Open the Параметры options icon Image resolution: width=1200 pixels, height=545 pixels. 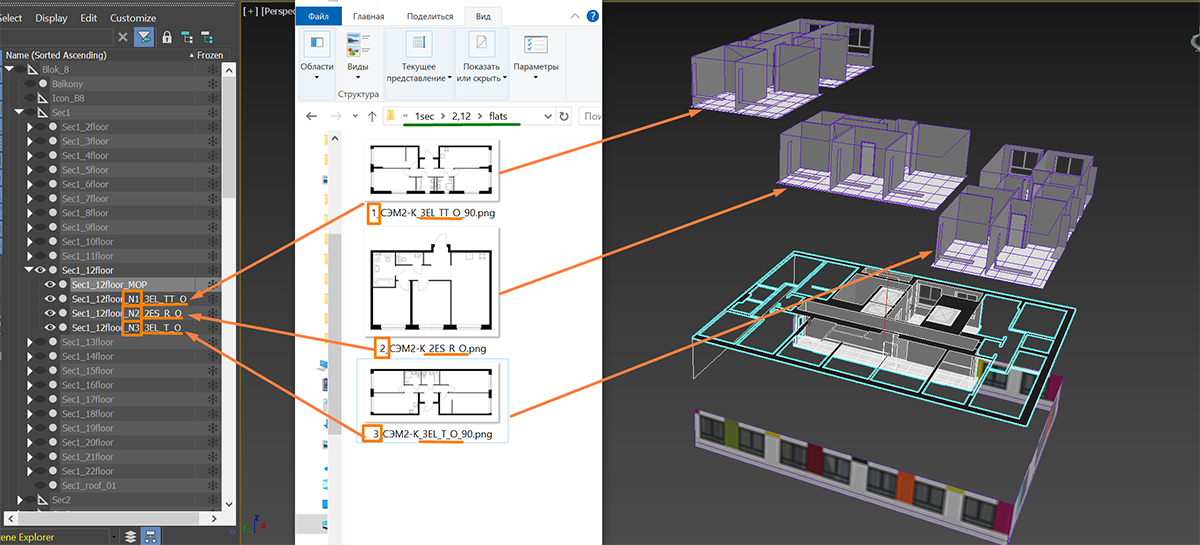[535, 44]
